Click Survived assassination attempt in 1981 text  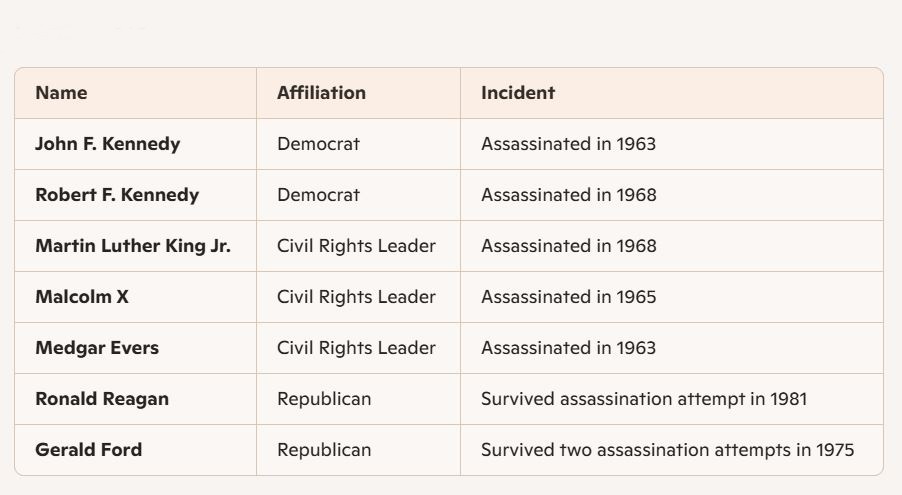tap(644, 399)
